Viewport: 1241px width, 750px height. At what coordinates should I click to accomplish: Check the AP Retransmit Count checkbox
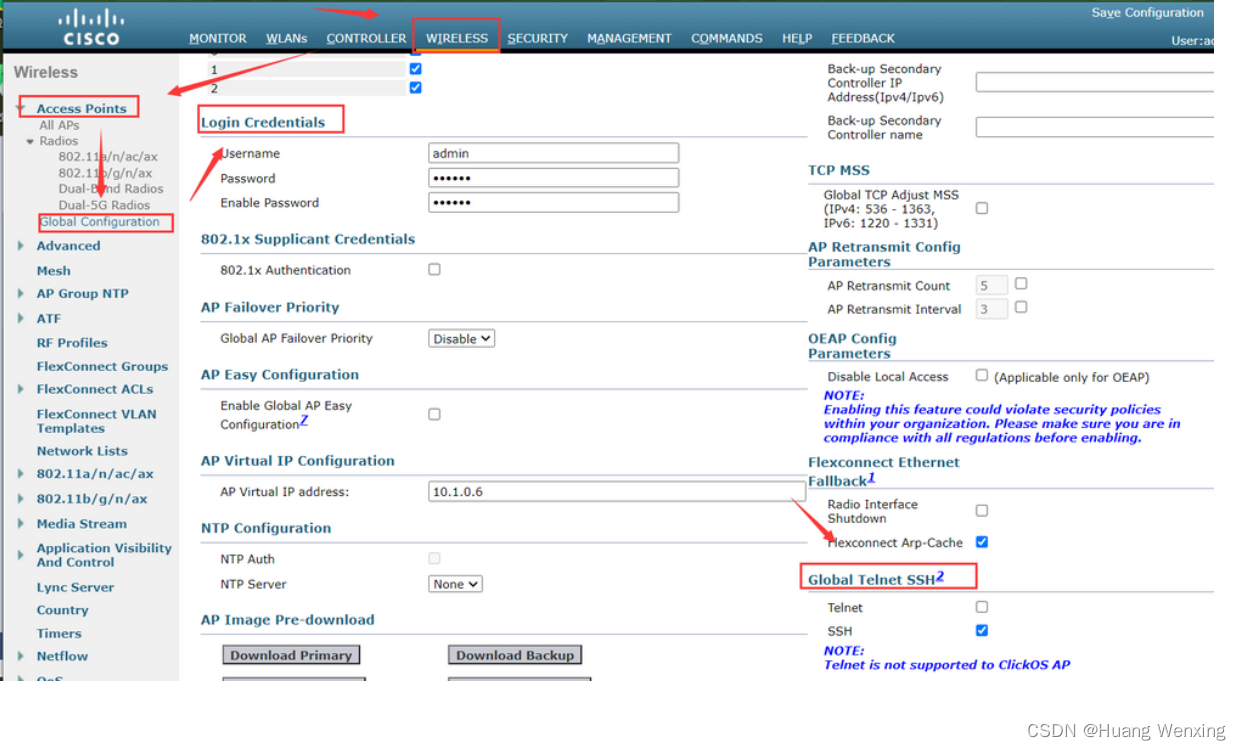coord(1021,284)
